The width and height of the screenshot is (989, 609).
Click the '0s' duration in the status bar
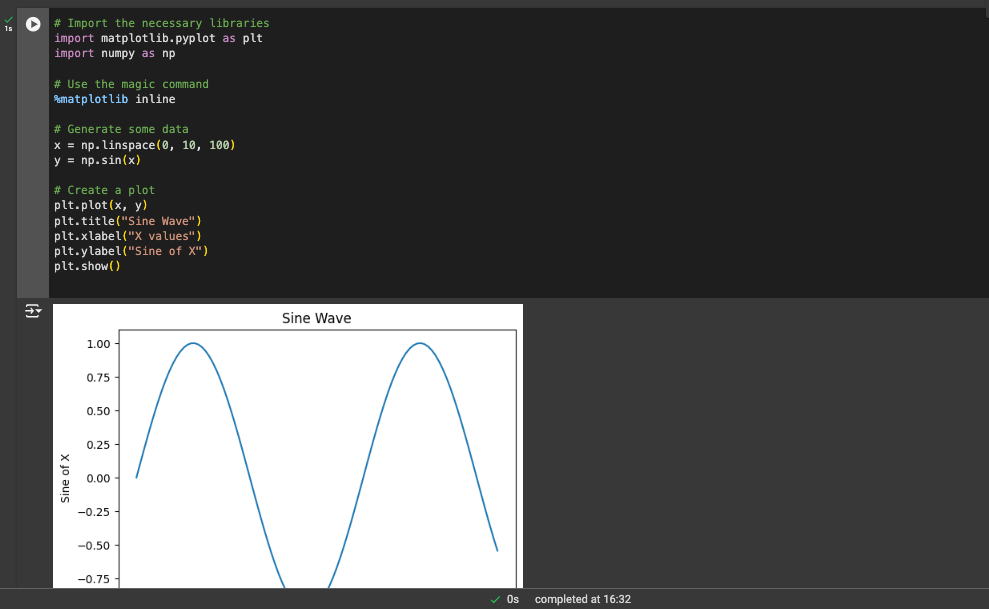click(513, 599)
